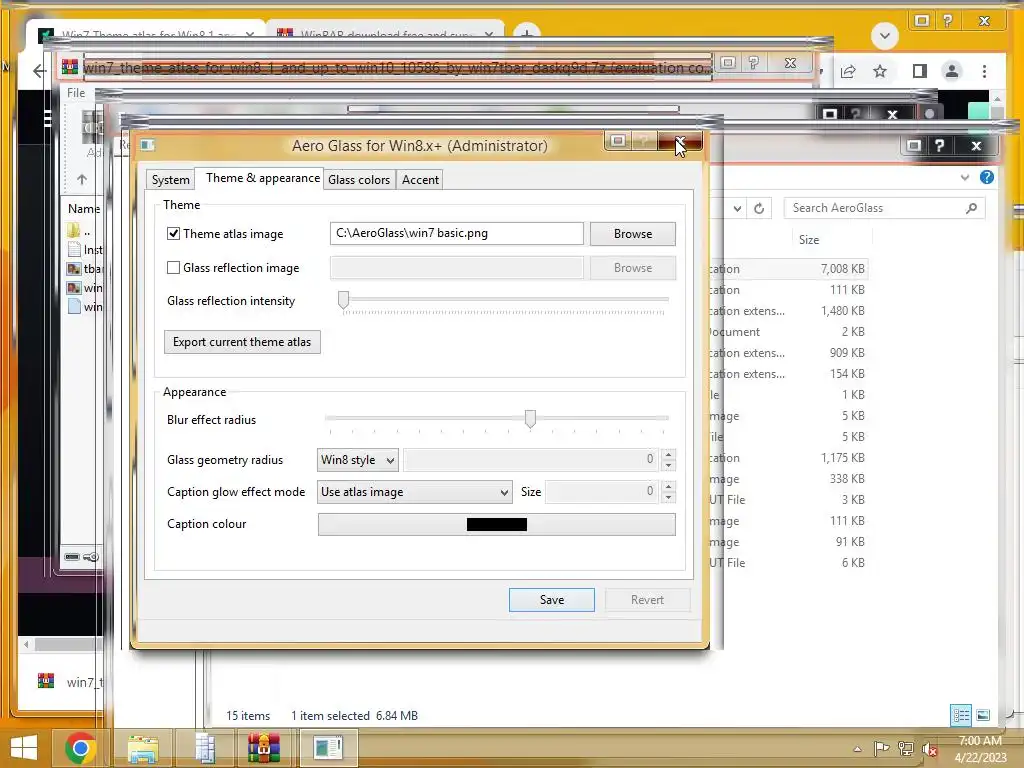Bookmark this page with the star icon
Viewport: 1024px width, 768px height.
pyautogui.click(x=880, y=71)
